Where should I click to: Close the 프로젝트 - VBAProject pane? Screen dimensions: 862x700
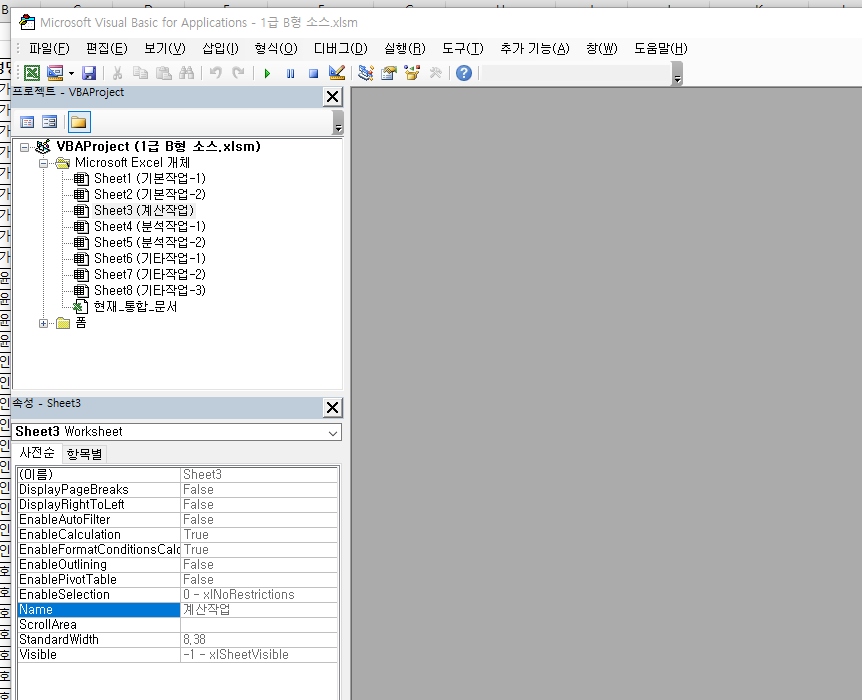pyautogui.click(x=332, y=97)
